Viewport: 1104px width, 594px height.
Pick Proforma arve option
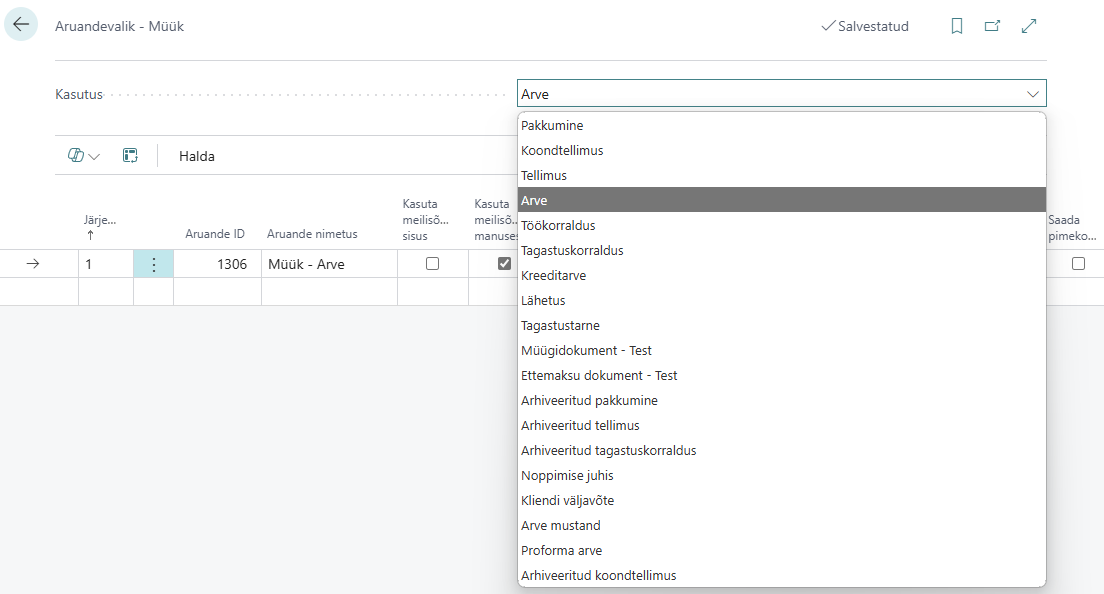pos(782,550)
